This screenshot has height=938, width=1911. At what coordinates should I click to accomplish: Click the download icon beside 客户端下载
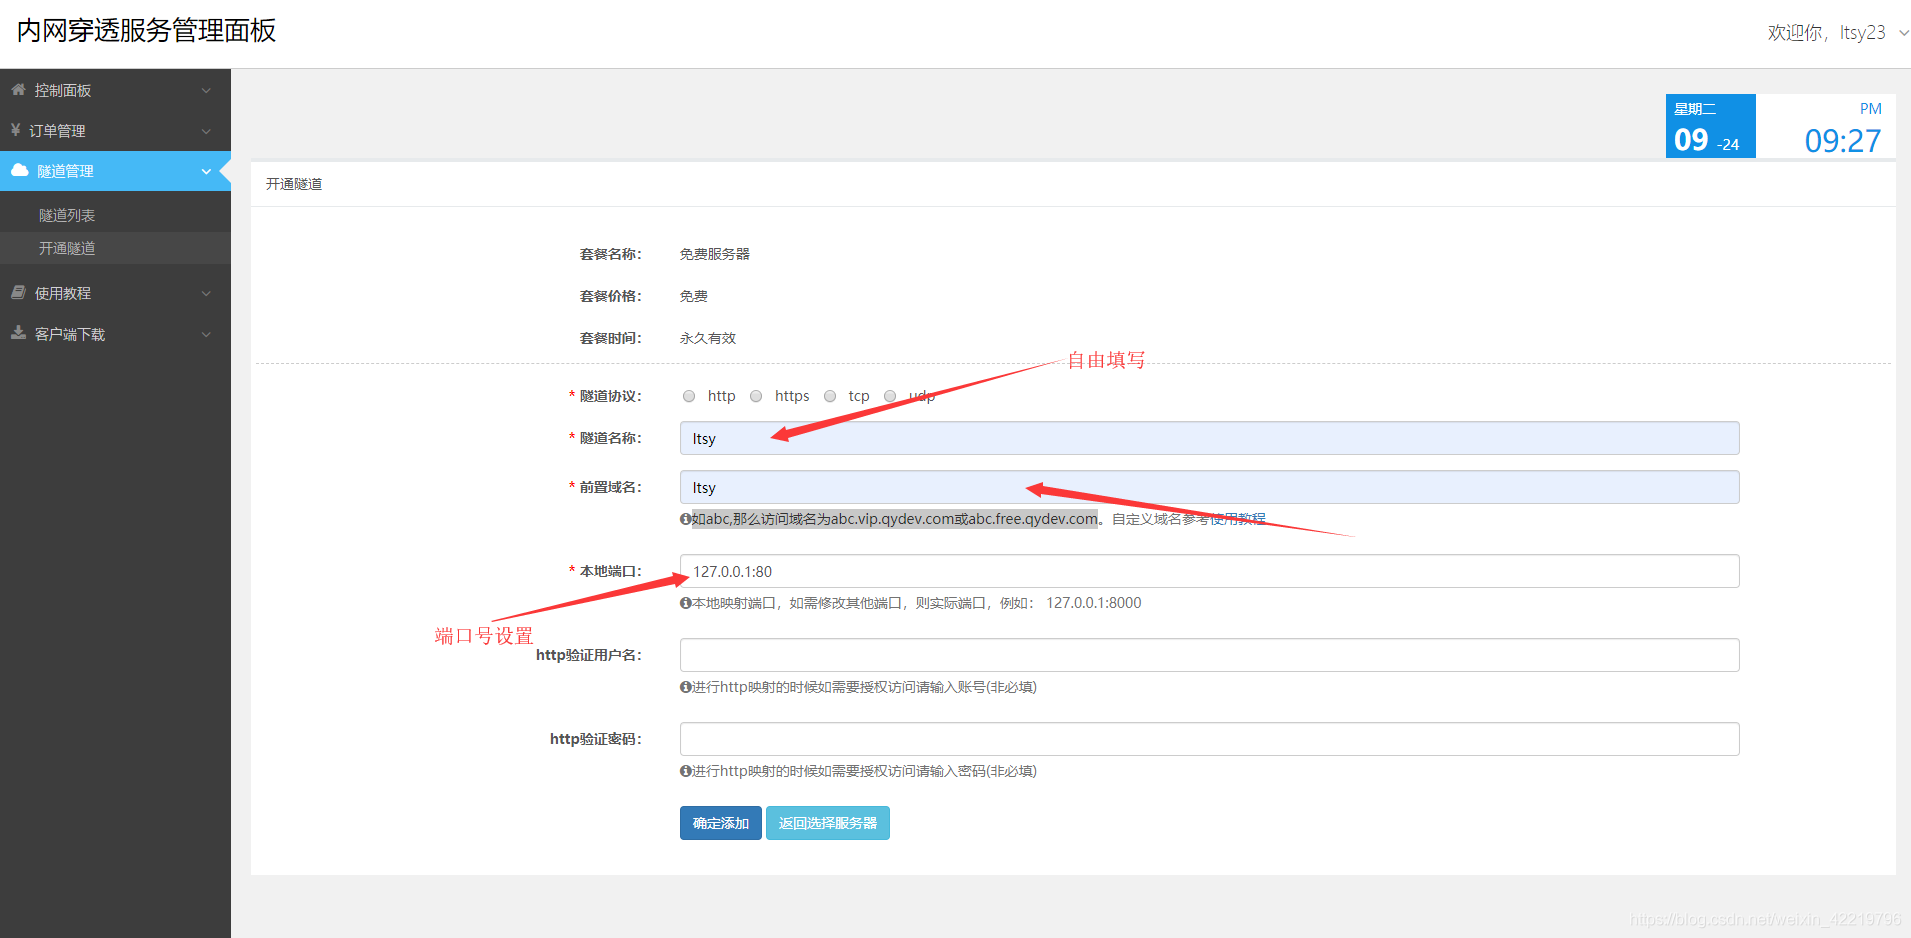18,333
